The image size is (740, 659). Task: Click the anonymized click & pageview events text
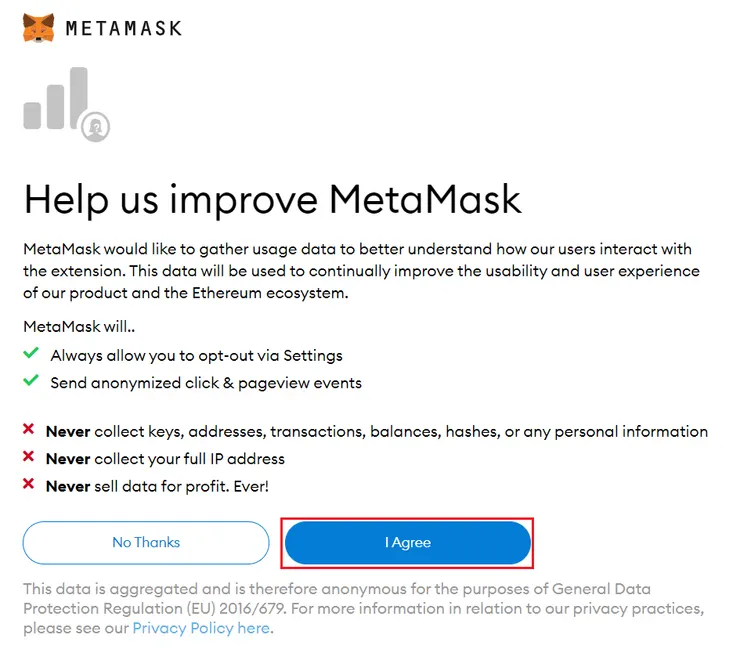coord(206,382)
